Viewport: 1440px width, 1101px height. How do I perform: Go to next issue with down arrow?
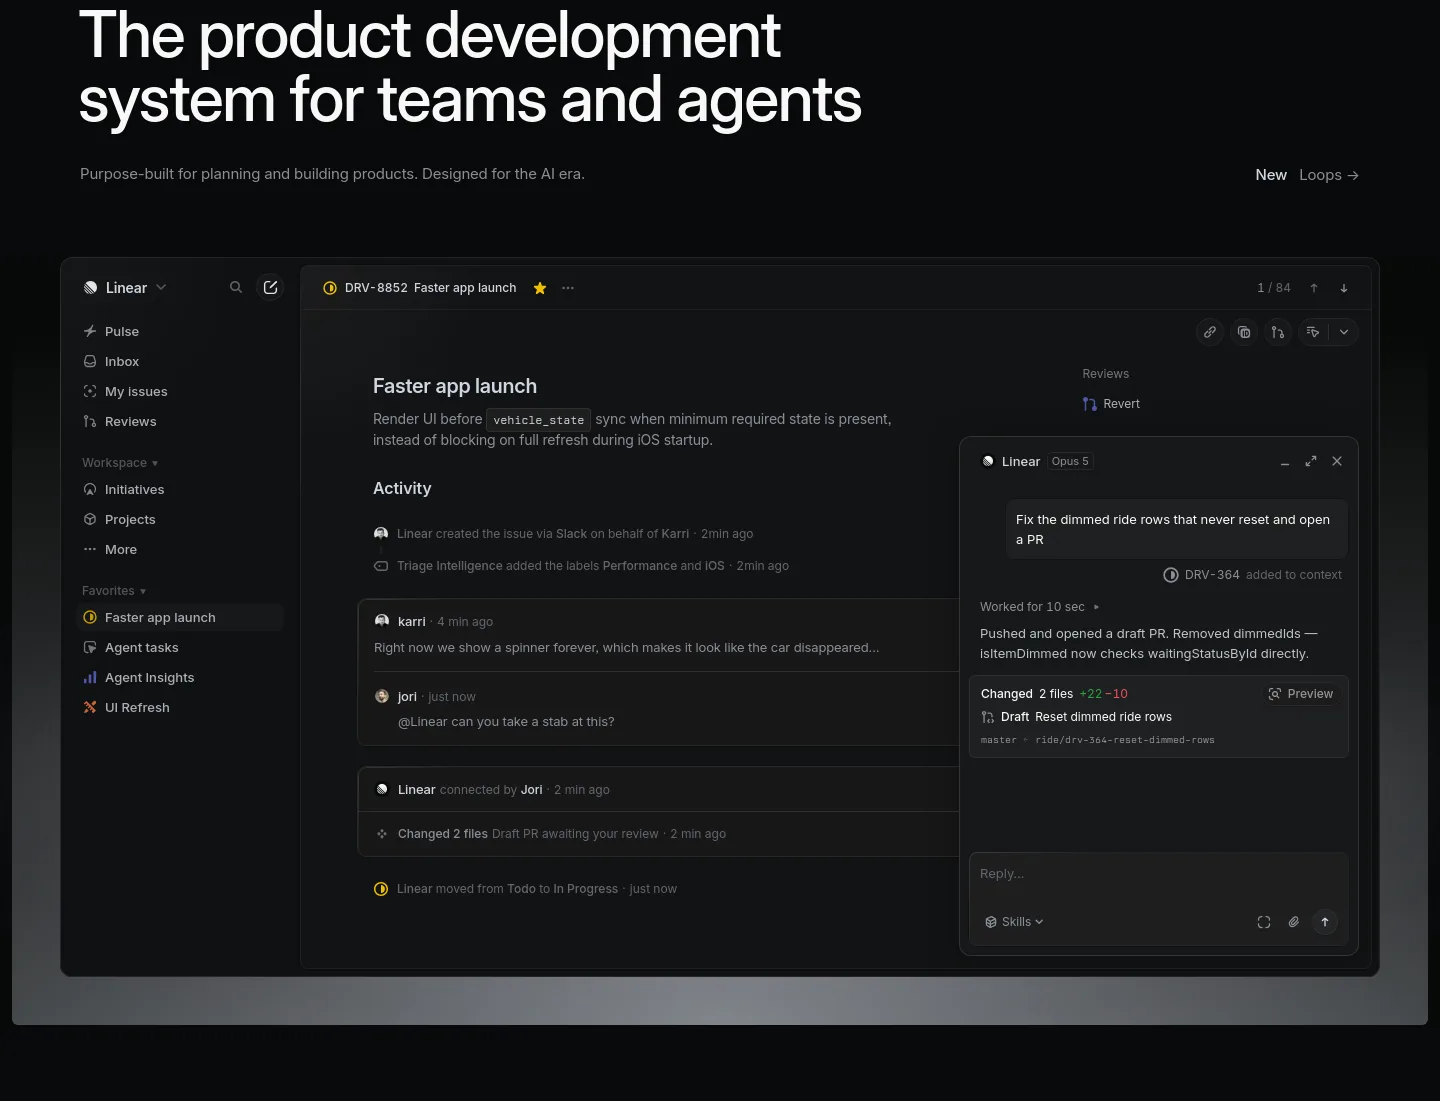point(1344,288)
